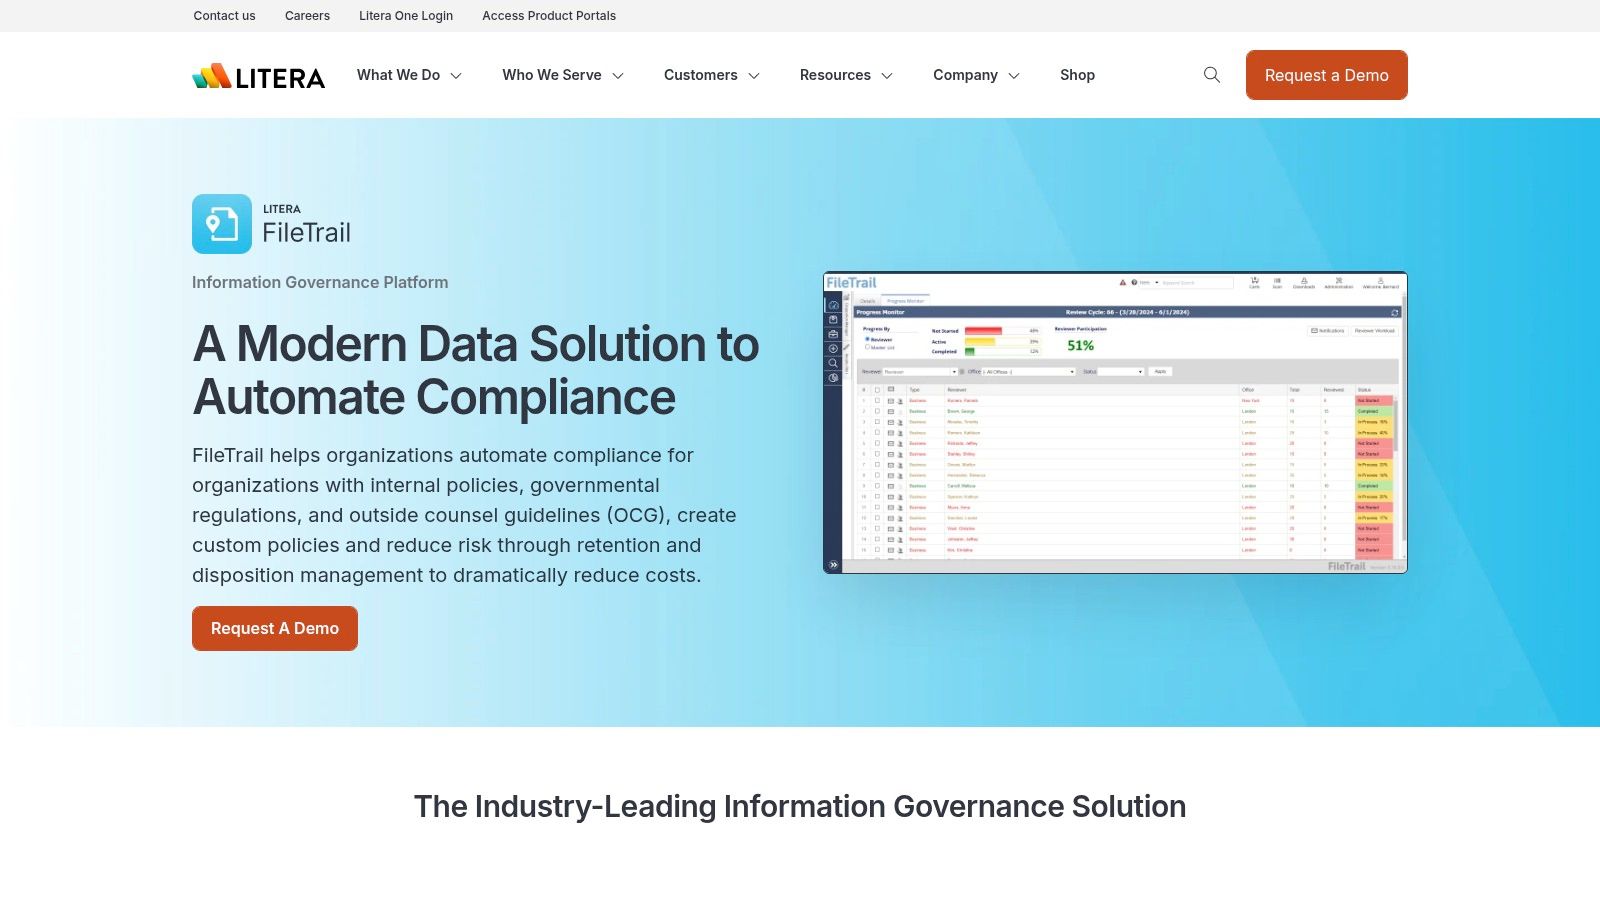1600x900 pixels.
Task: Click 'The Industry-Leading Information Governance Solution' heading
Action: pos(800,806)
